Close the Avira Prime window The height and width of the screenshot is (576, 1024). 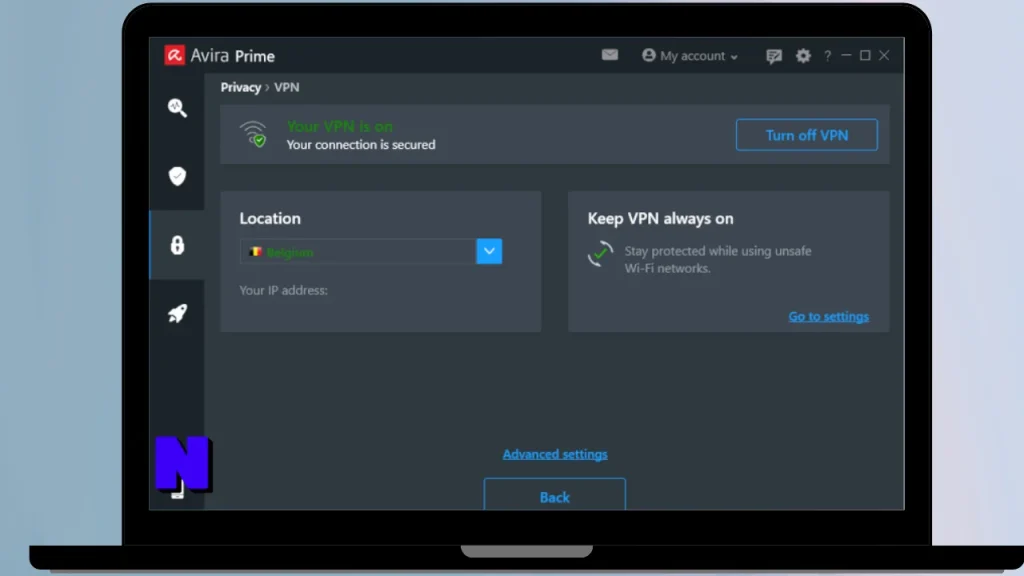(x=884, y=56)
